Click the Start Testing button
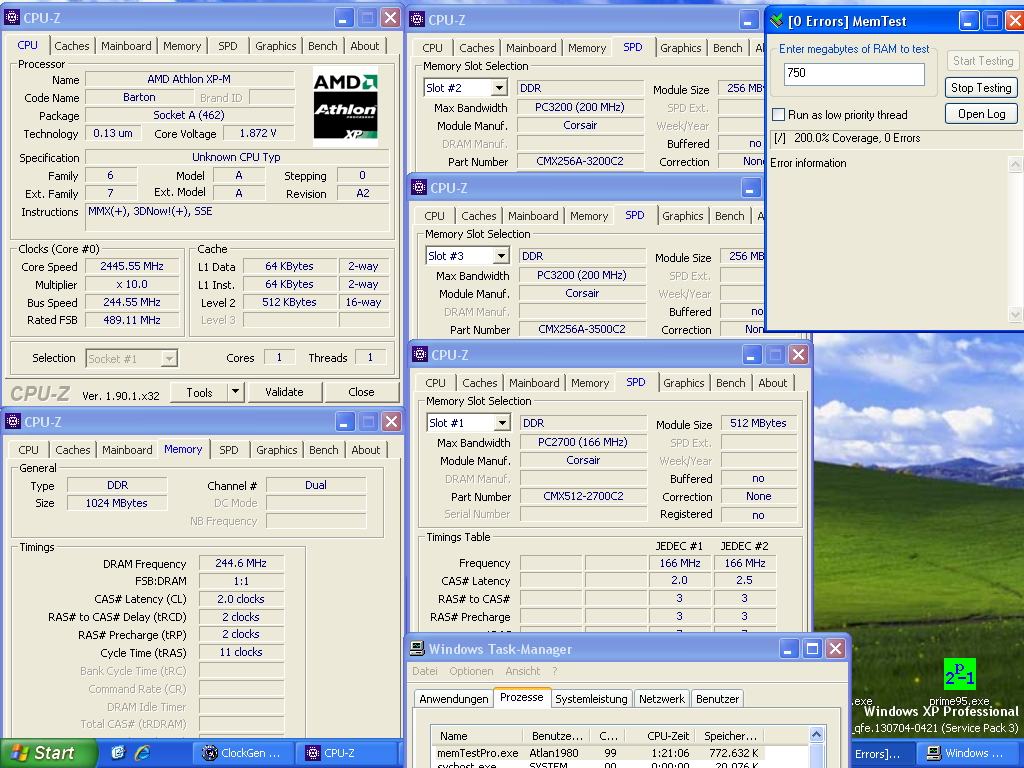 click(982, 61)
